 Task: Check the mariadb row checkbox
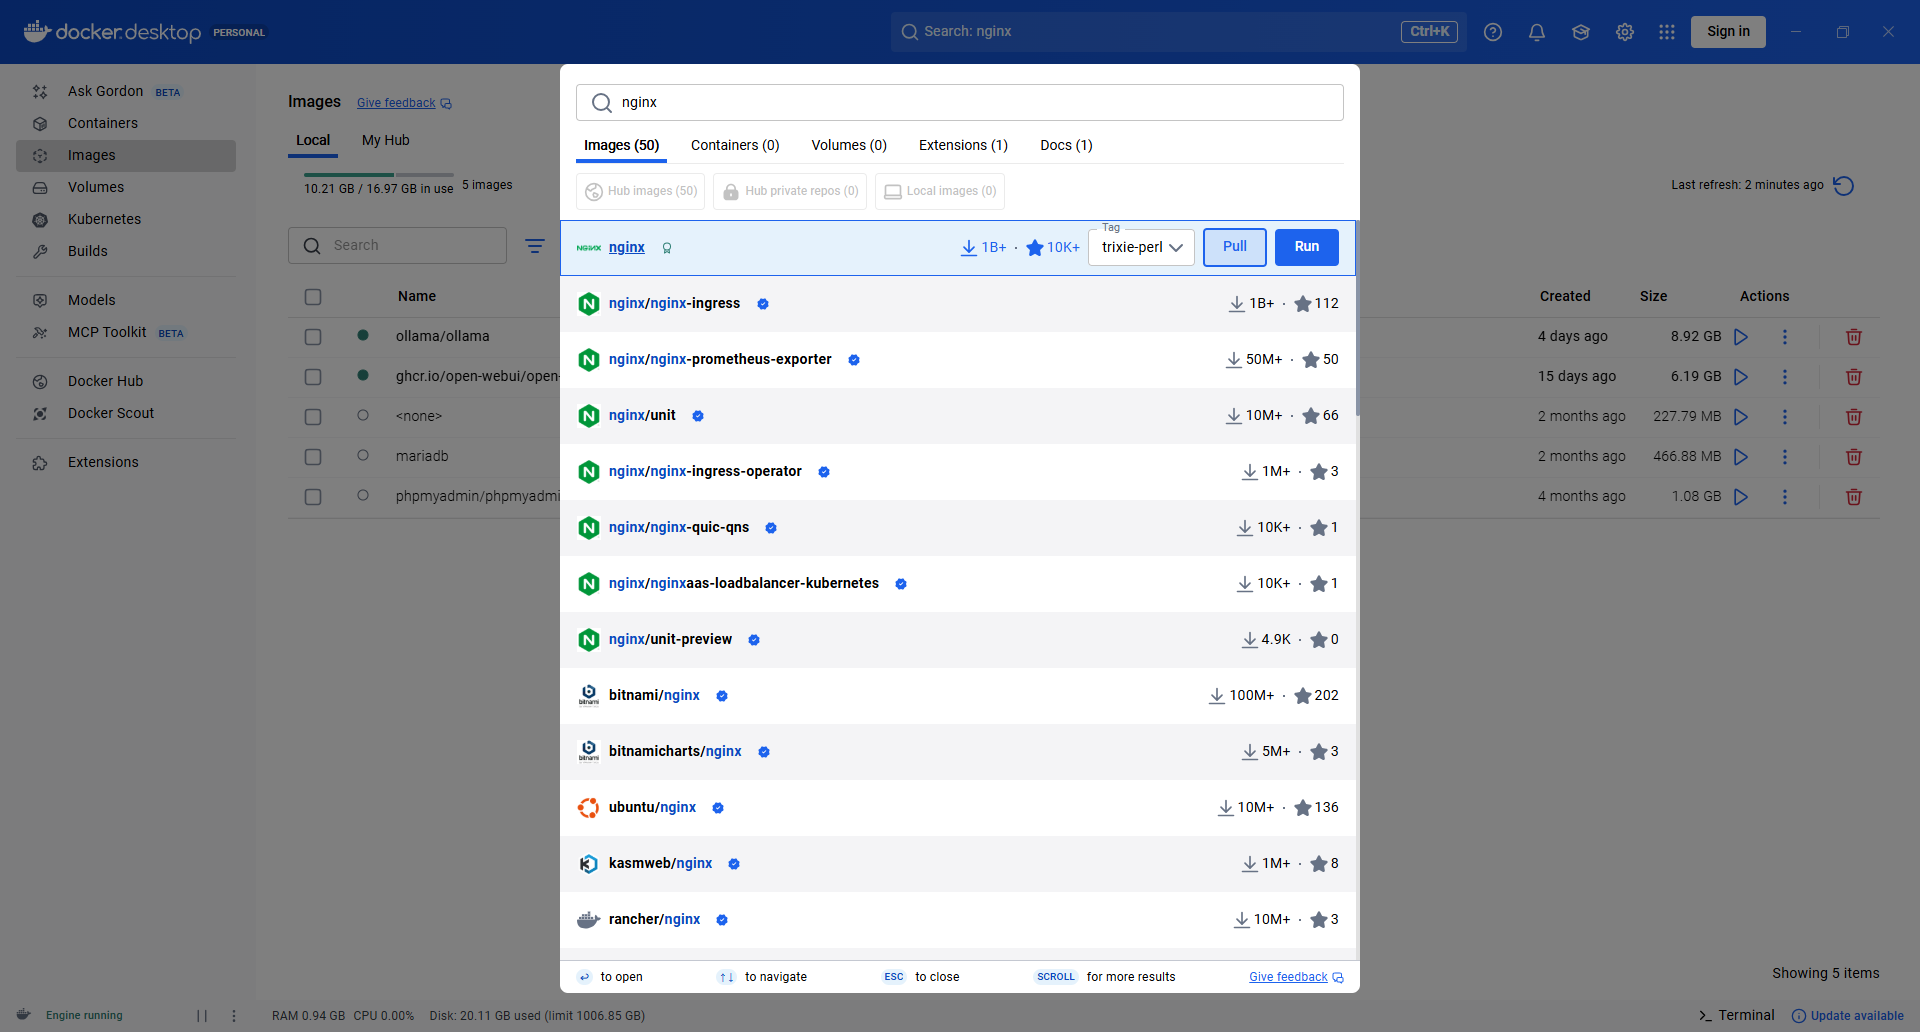coord(313,457)
